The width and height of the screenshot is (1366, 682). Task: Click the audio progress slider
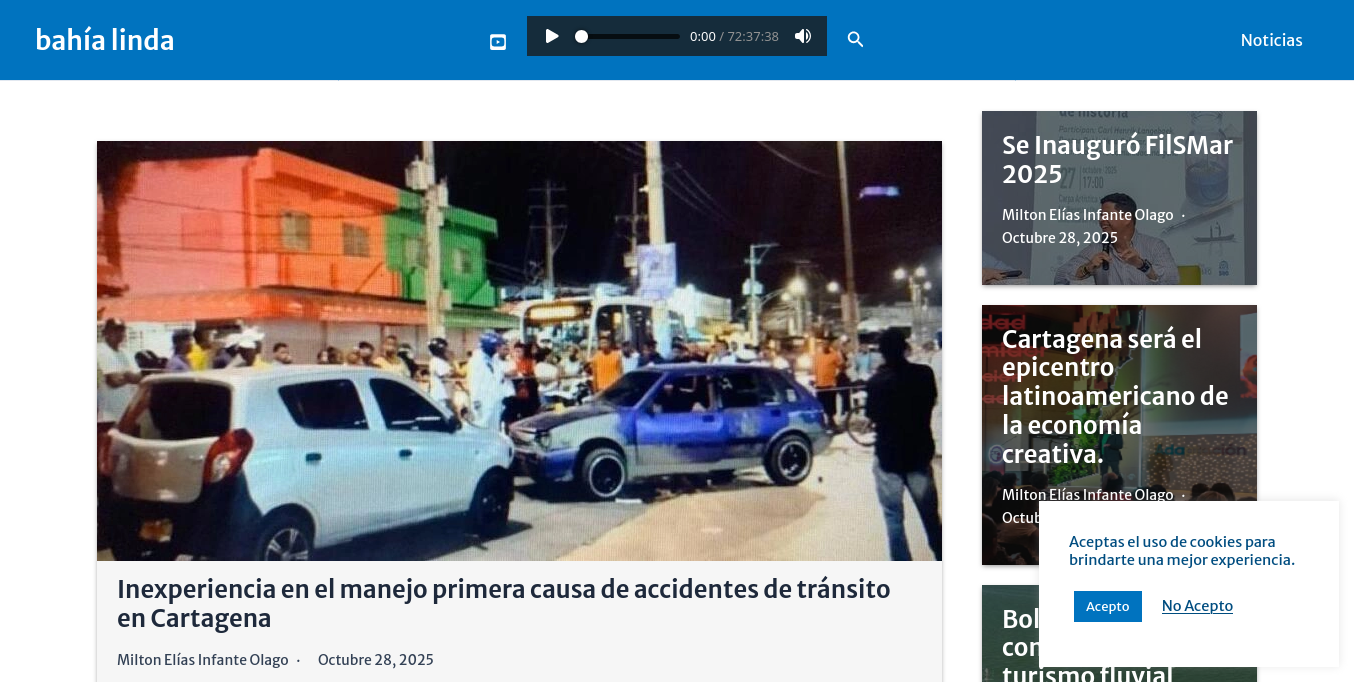(x=630, y=37)
